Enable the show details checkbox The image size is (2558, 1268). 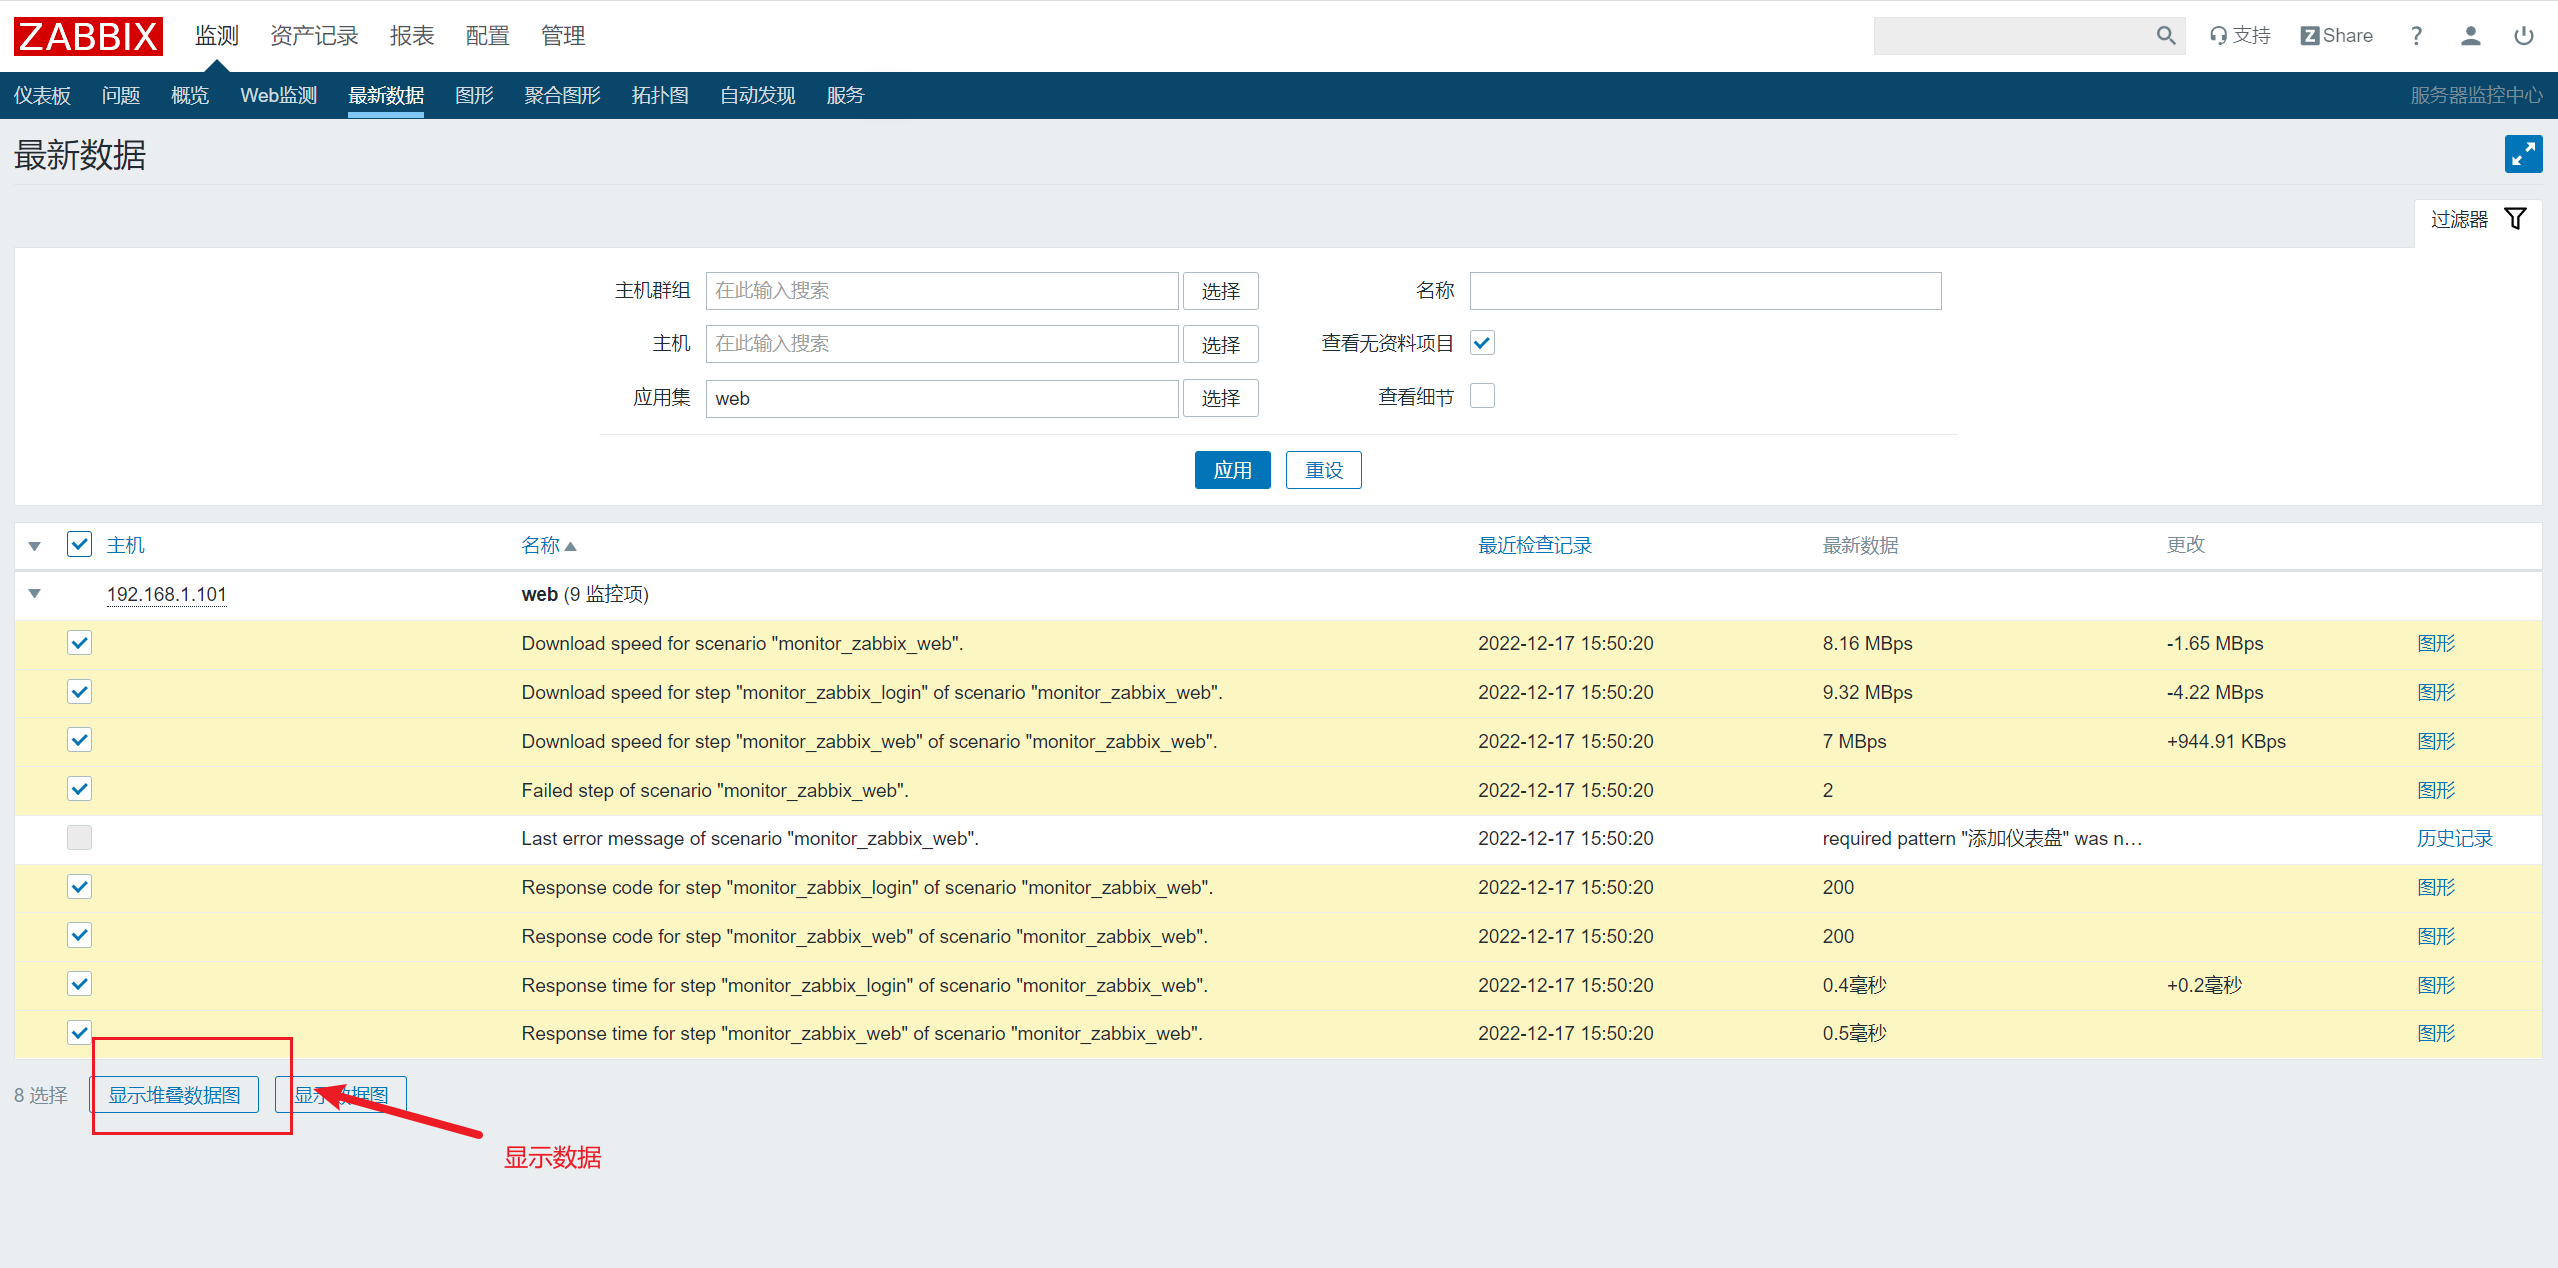coord(1482,396)
